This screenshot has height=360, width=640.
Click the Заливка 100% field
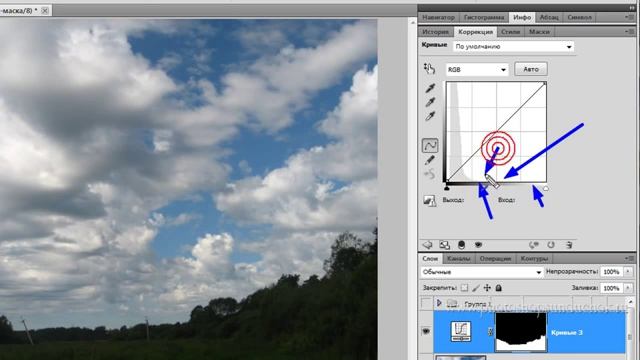coord(611,288)
